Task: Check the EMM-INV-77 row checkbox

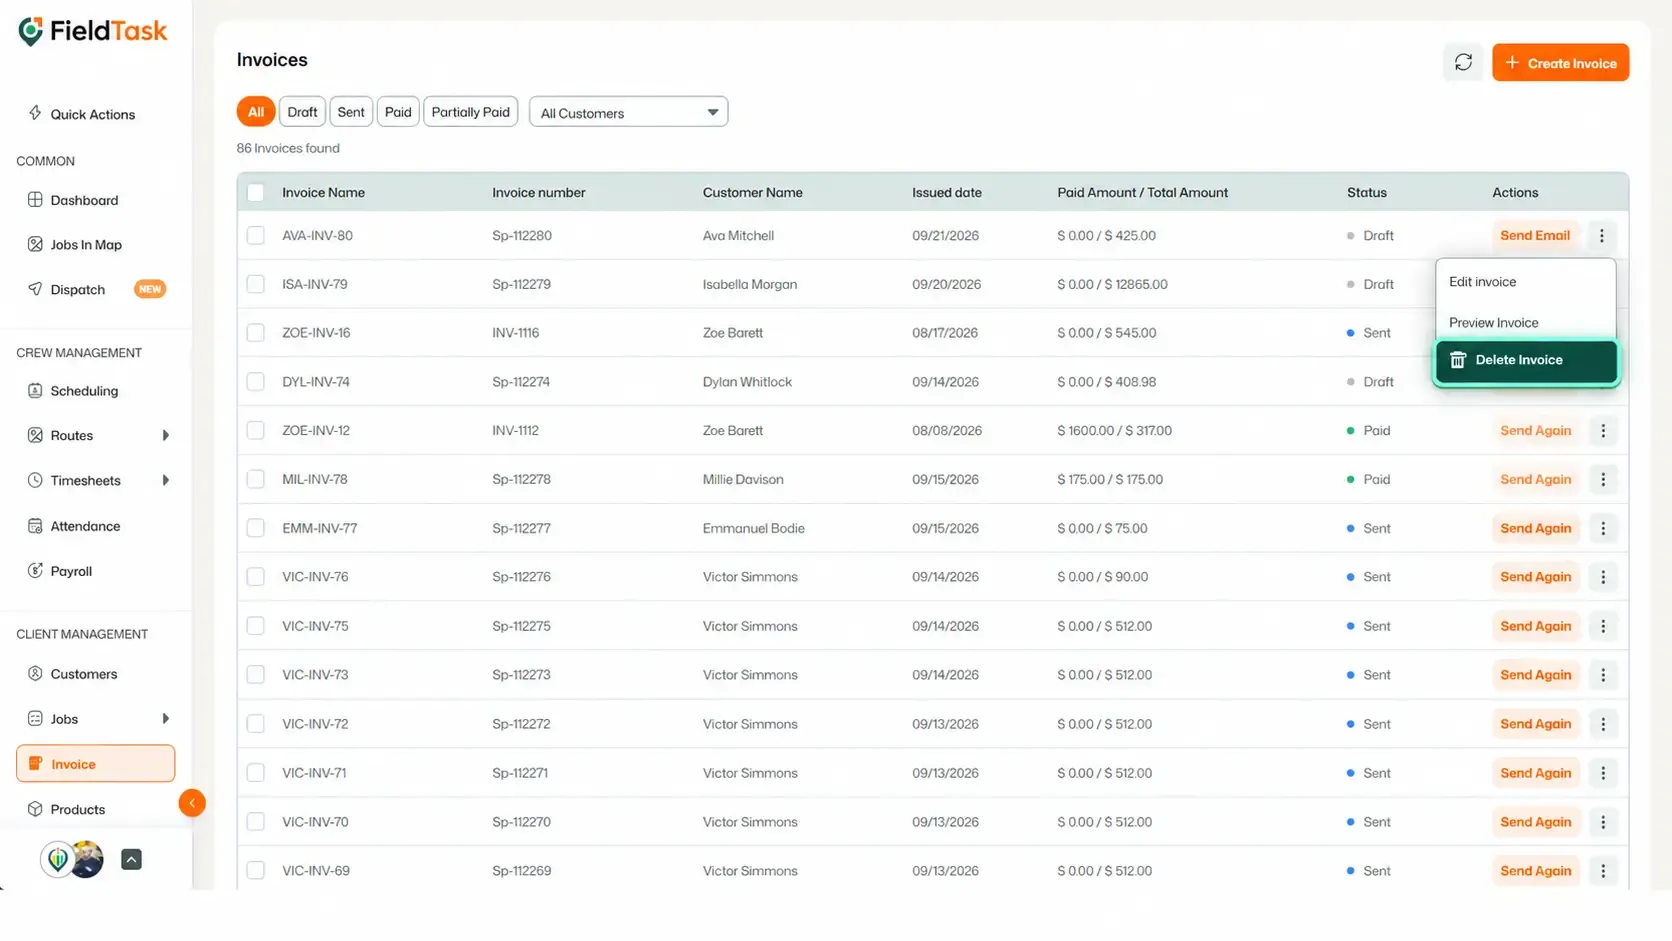Action: tap(256, 528)
